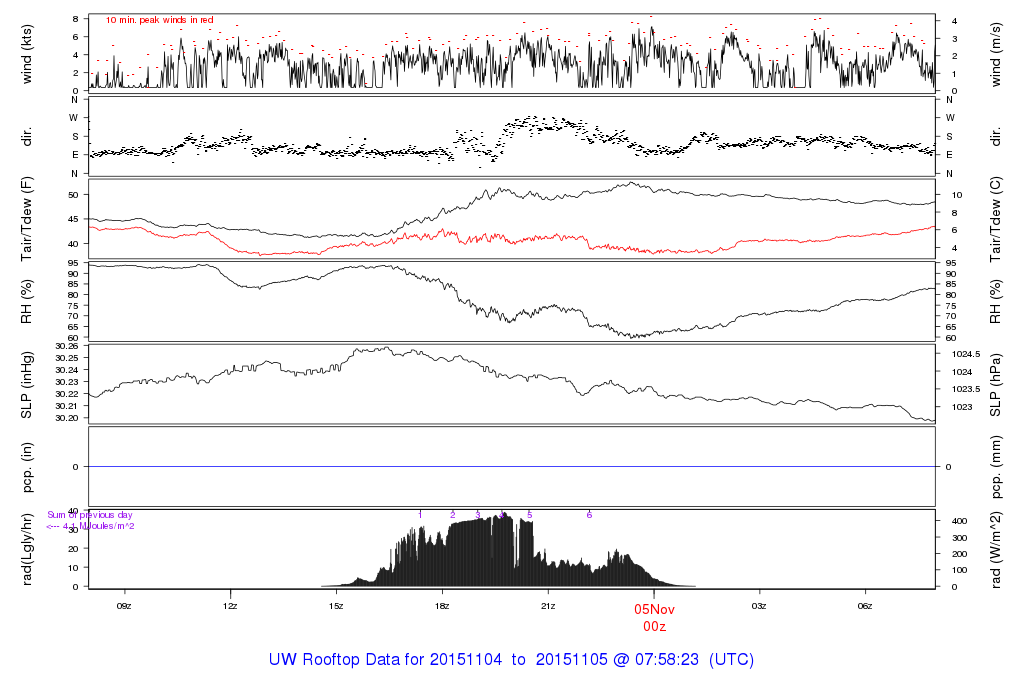
Task: Click the '10 min. peak winds in red' legend
Action: point(159,20)
